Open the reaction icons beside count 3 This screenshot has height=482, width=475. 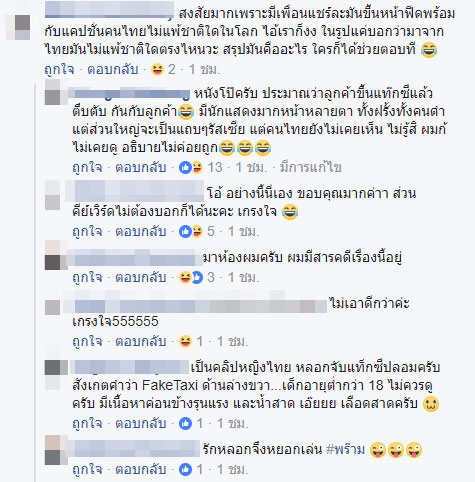(x=191, y=277)
